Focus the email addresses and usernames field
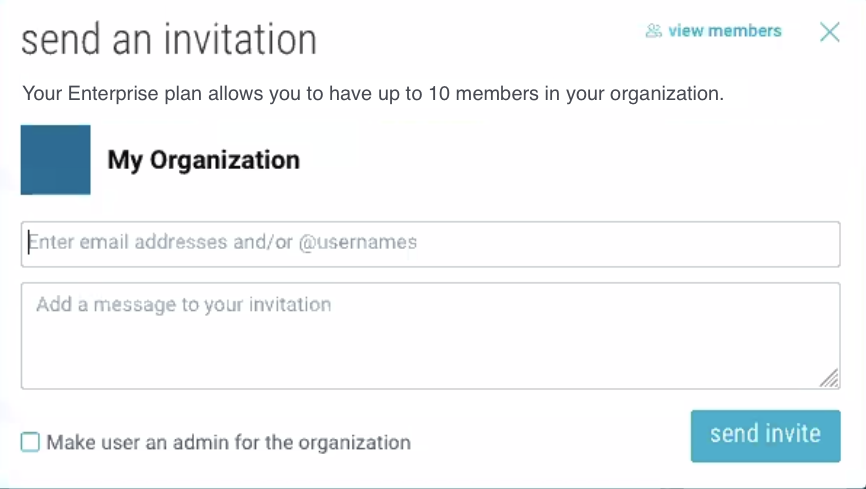The image size is (866, 489). 431,244
